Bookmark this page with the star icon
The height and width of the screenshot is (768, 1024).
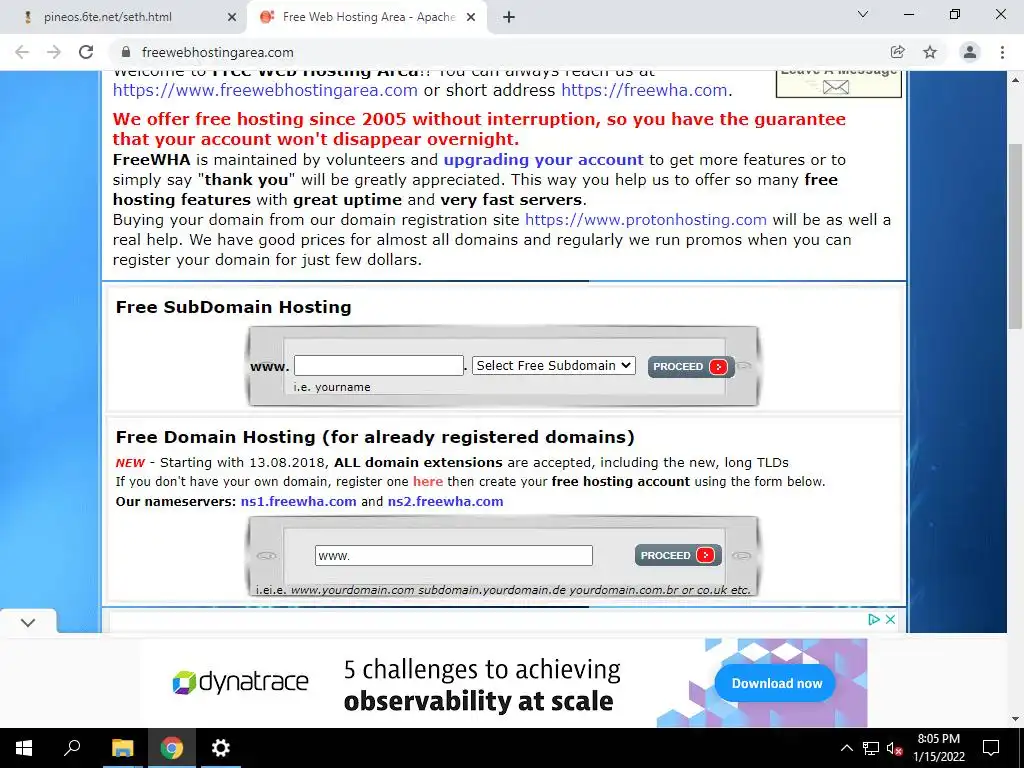930,52
